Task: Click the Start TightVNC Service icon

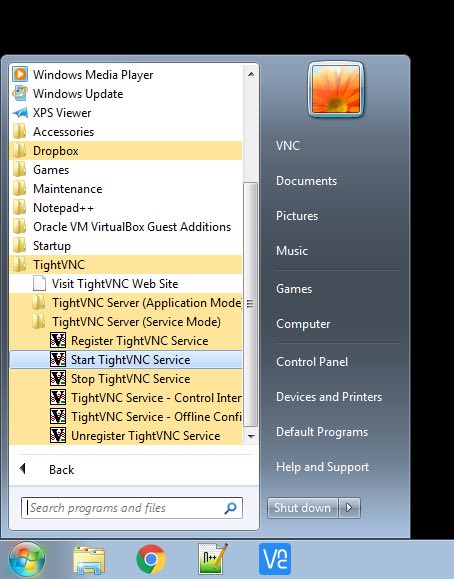Action: coord(58,359)
